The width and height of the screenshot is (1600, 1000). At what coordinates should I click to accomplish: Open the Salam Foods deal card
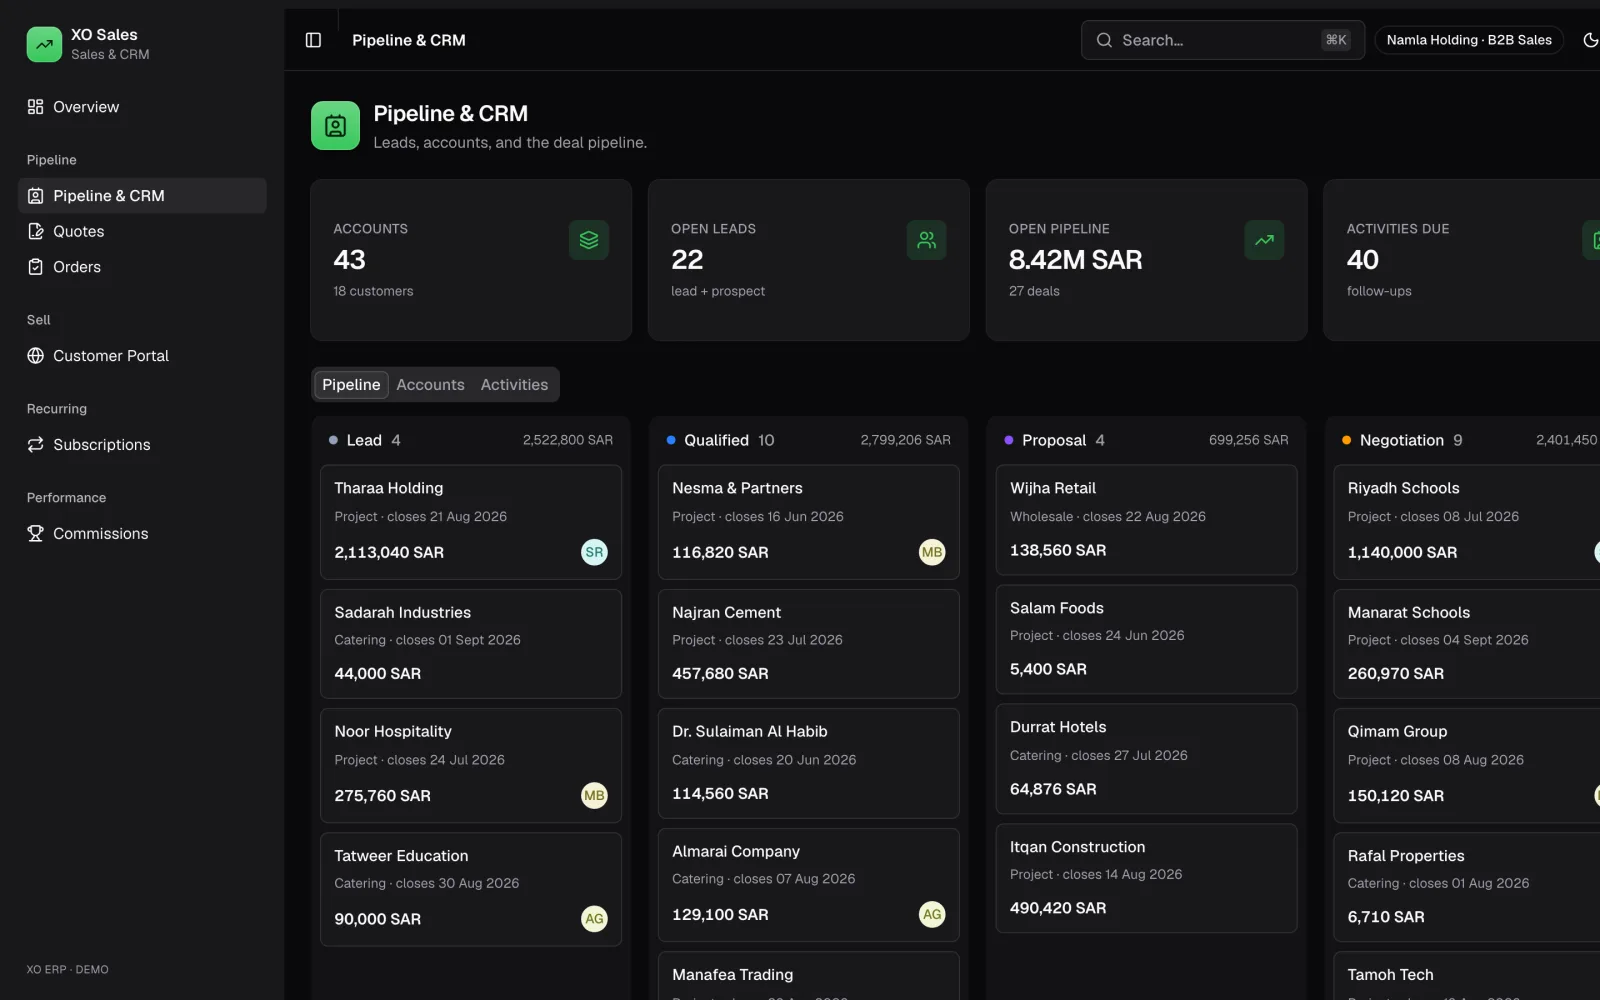(x=1146, y=640)
